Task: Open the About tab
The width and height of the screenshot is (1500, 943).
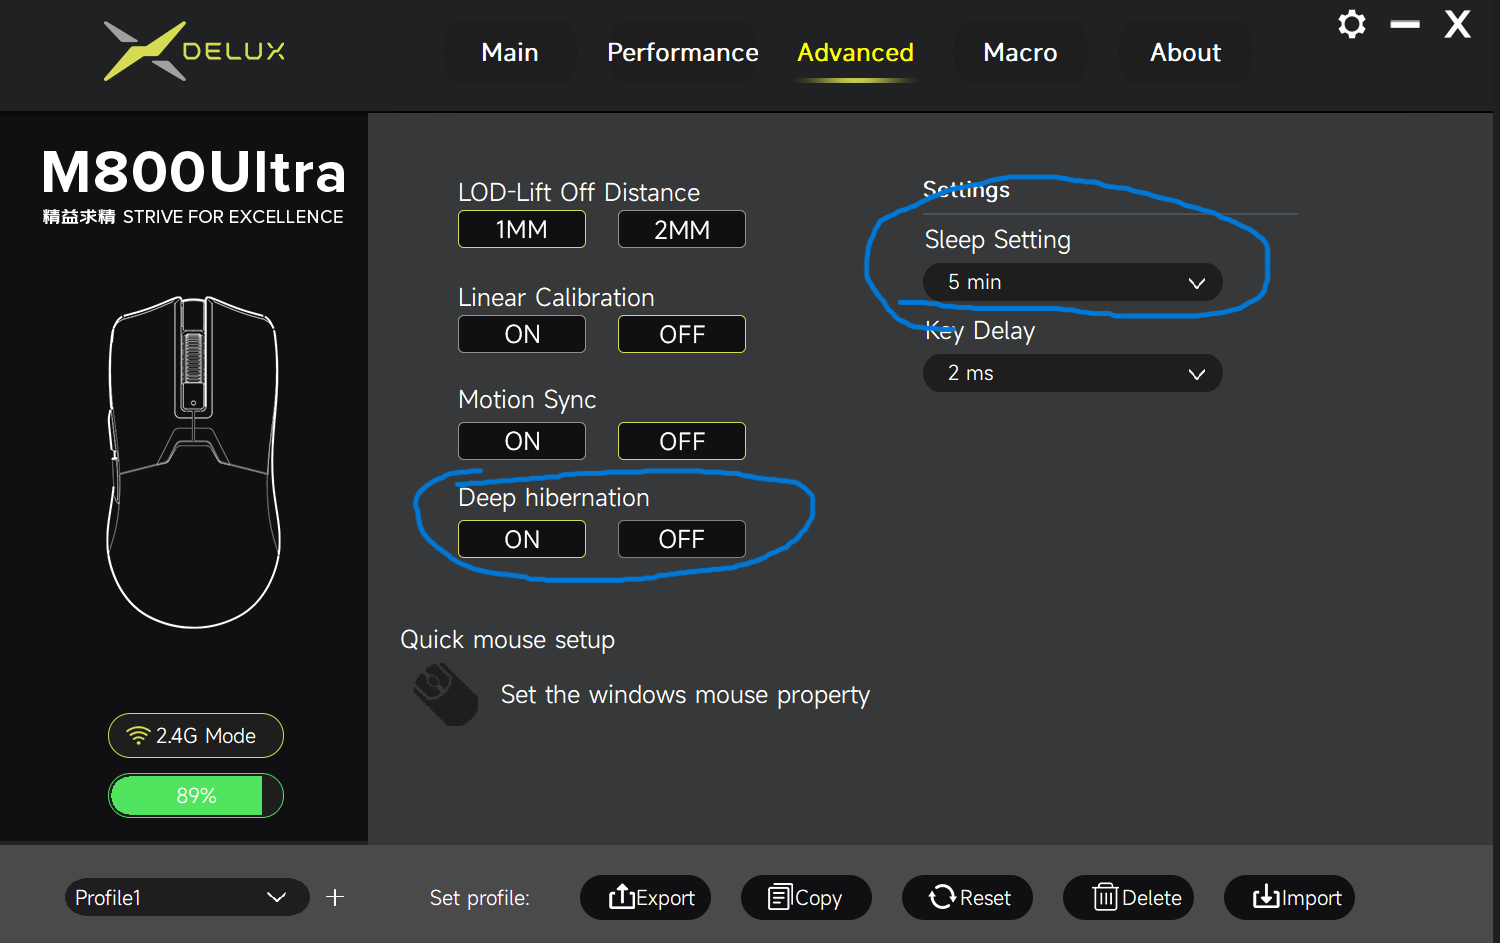Action: (x=1185, y=52)
